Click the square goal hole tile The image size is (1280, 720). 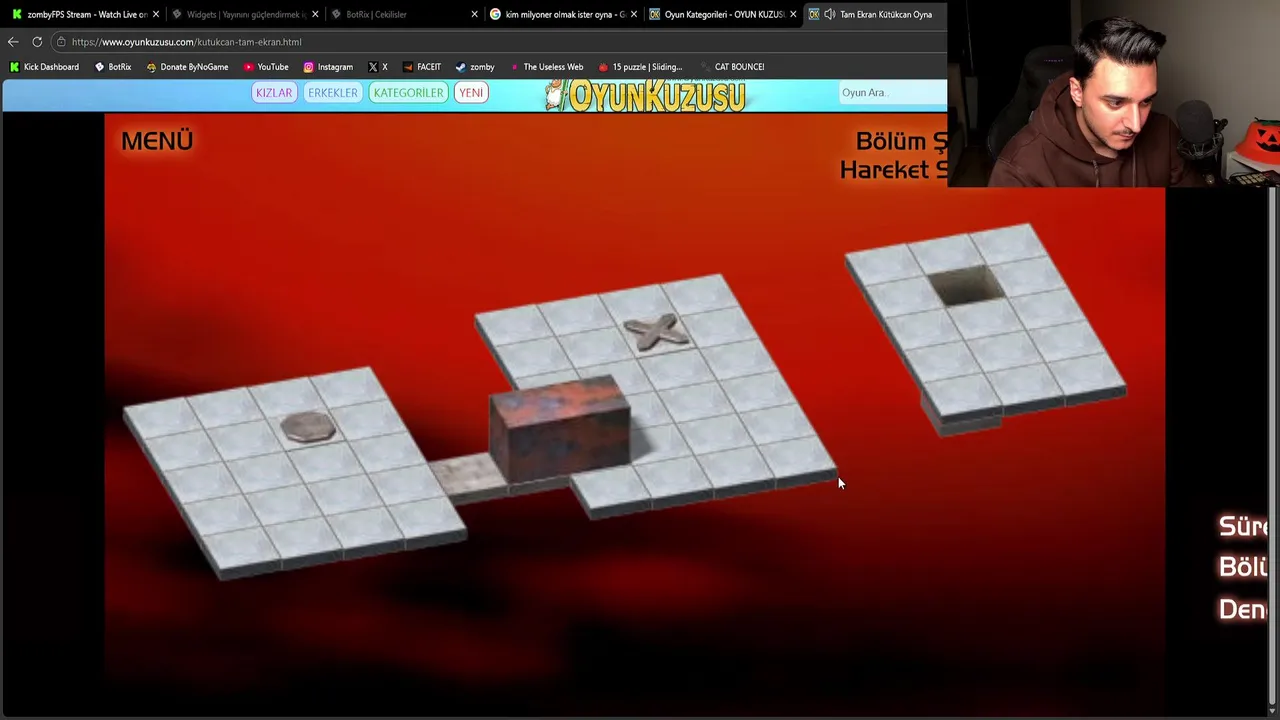click(x=967, y=286)
